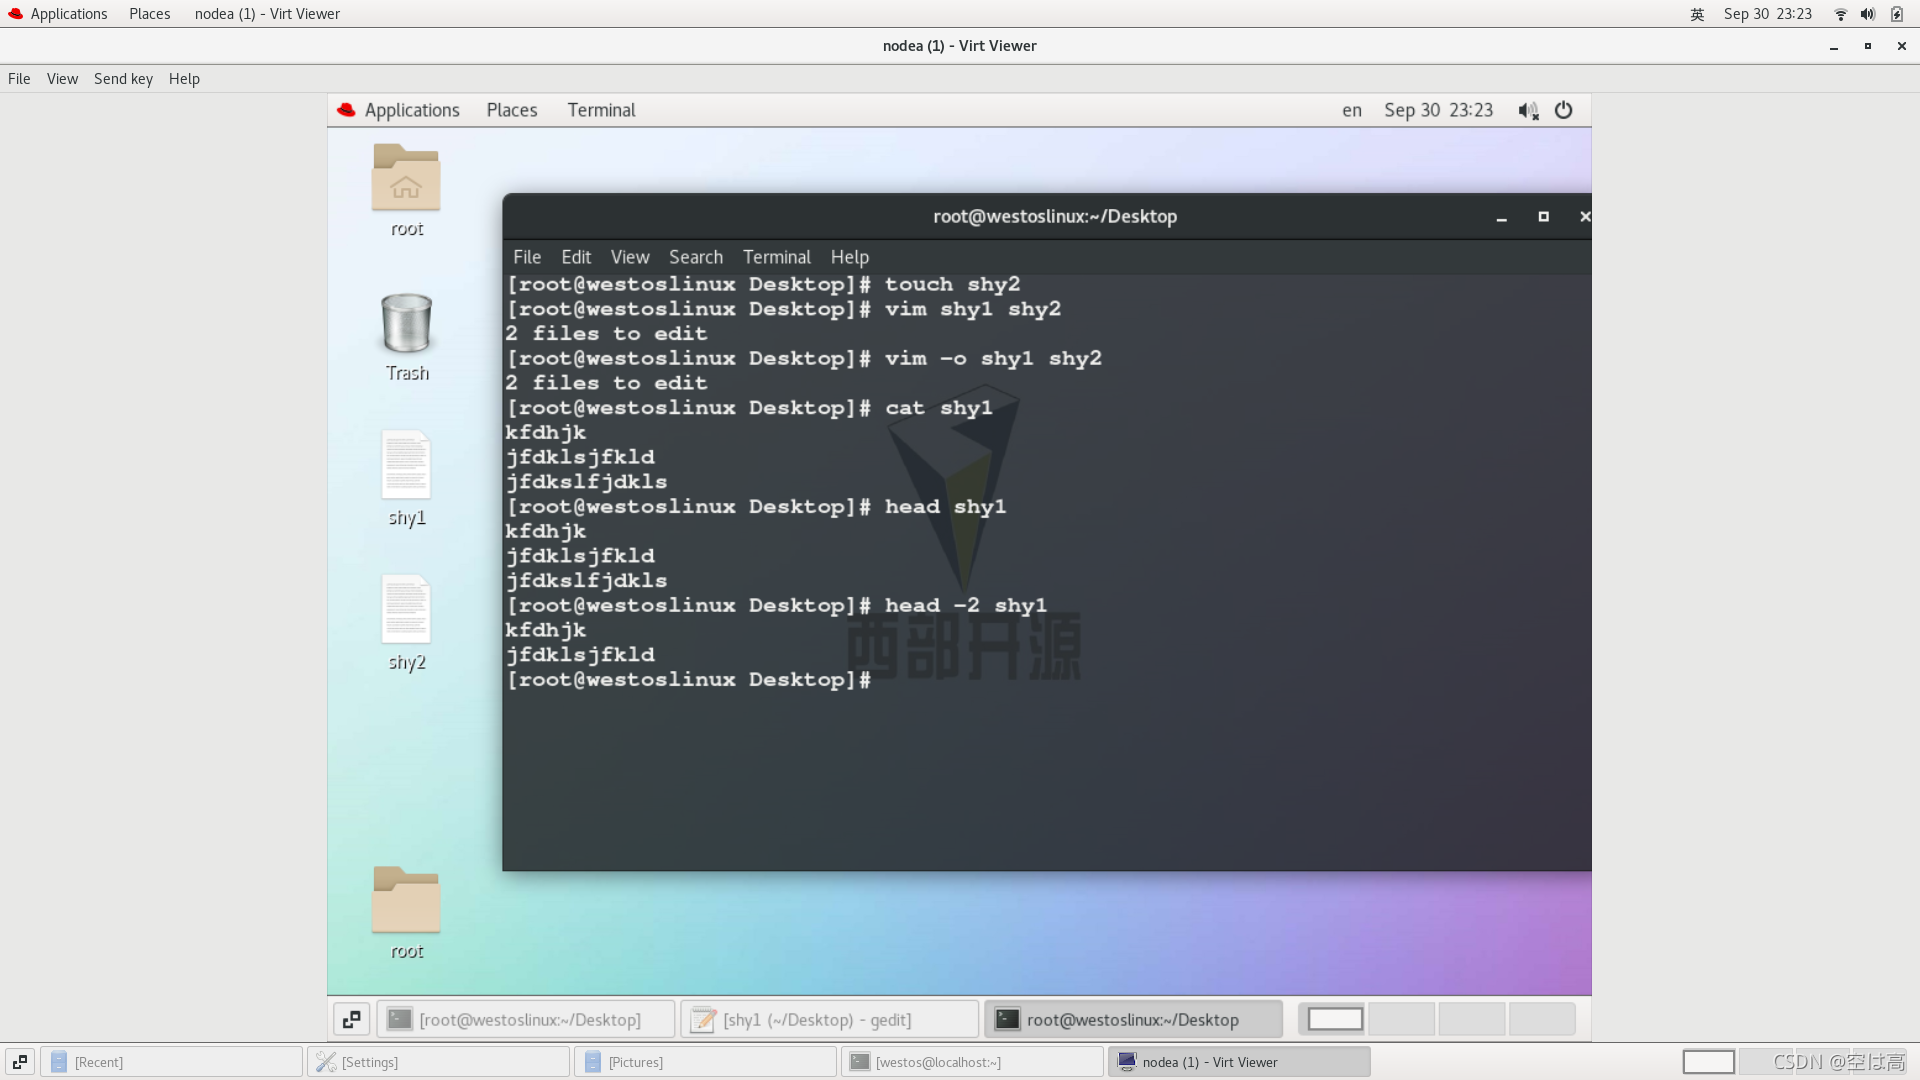Open the Applications menu
This screenshot has height=1080, width=1920.
pyautogui.click(x=411, y=109)
